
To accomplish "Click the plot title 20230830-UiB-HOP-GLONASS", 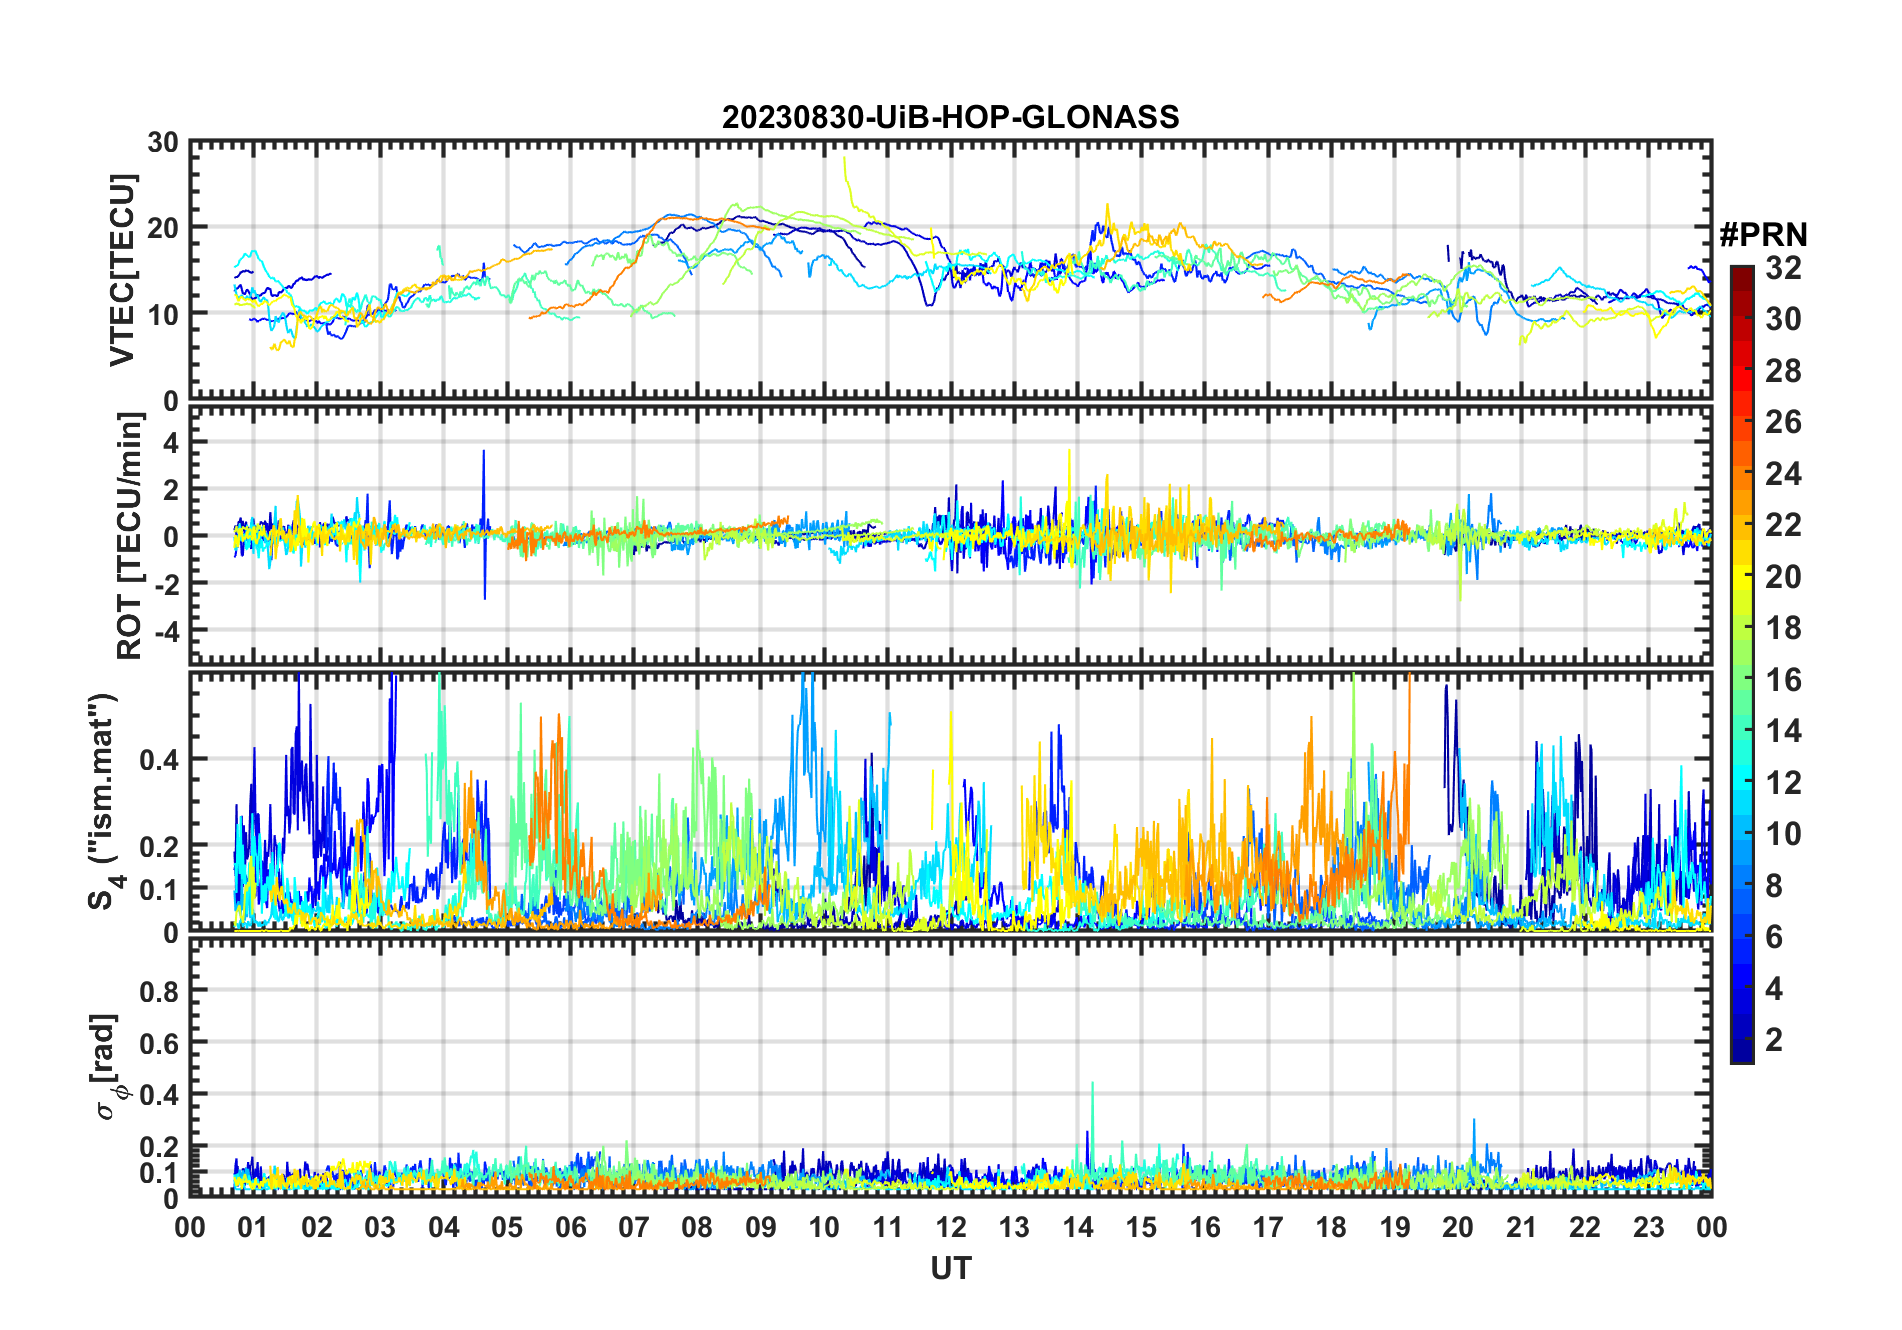I will [950, 118].
